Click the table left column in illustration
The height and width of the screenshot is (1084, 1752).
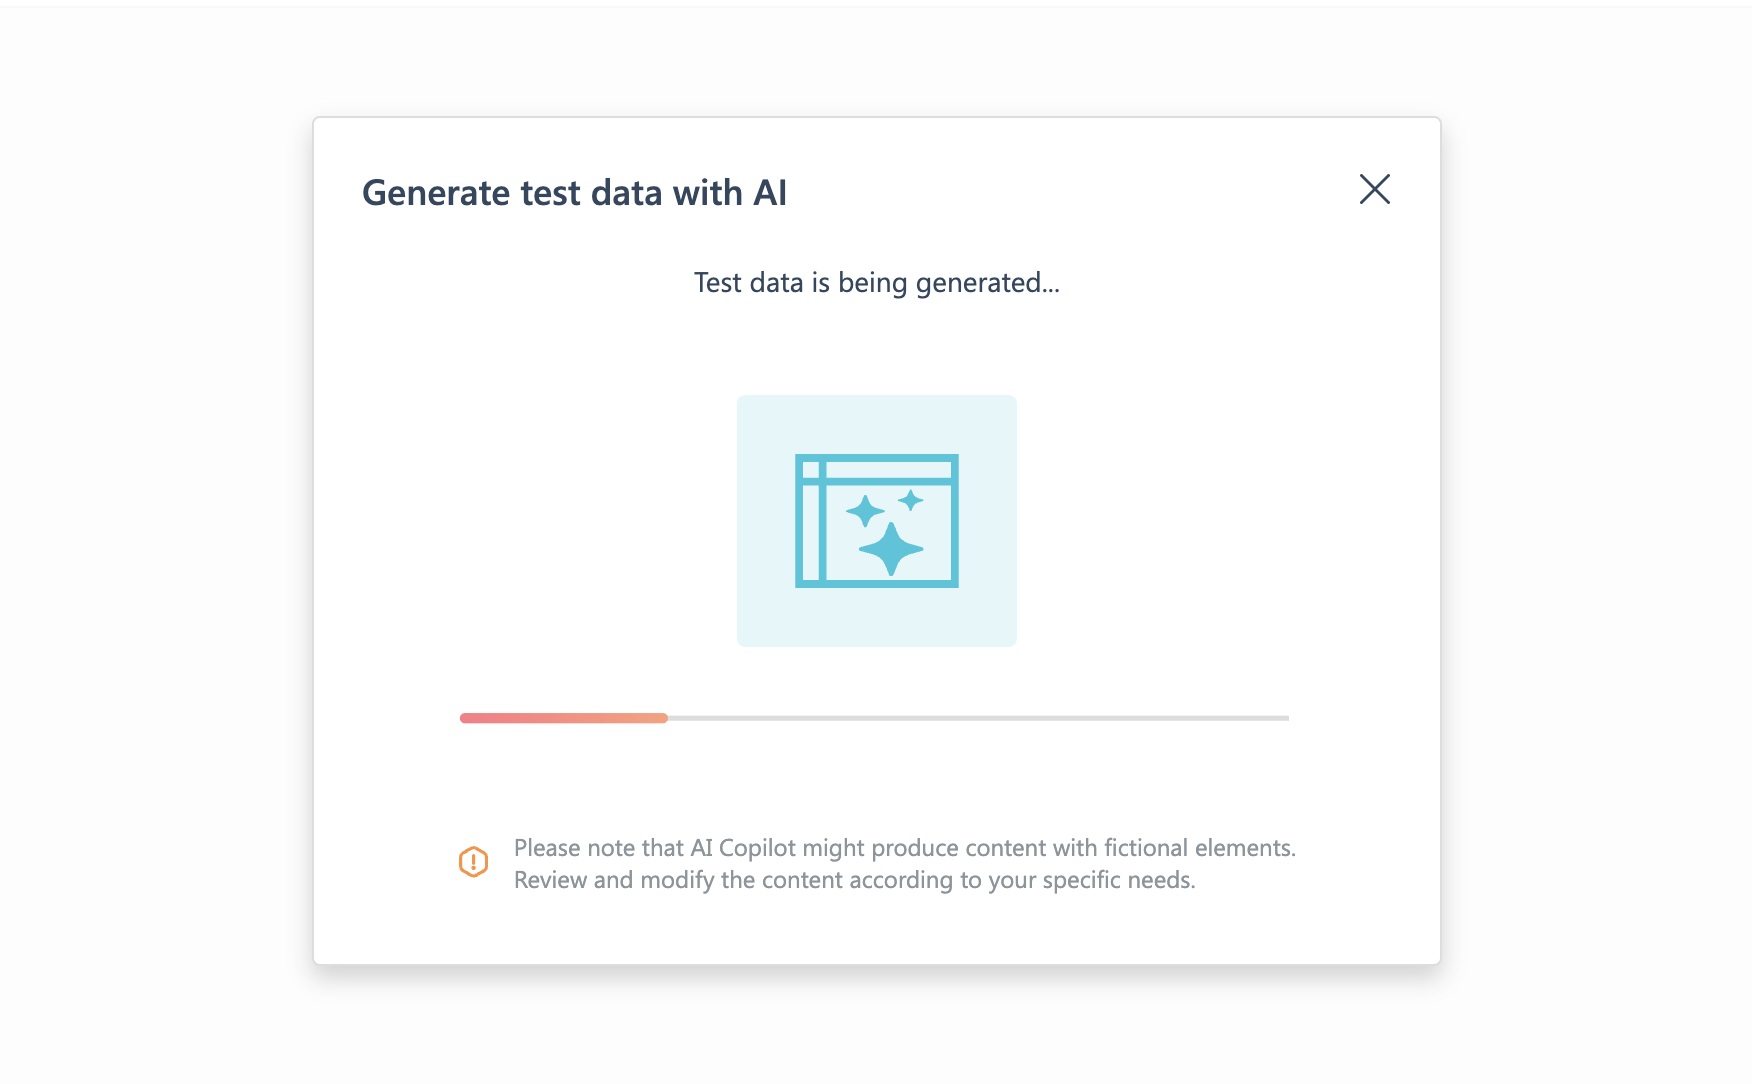coord(811,530)
